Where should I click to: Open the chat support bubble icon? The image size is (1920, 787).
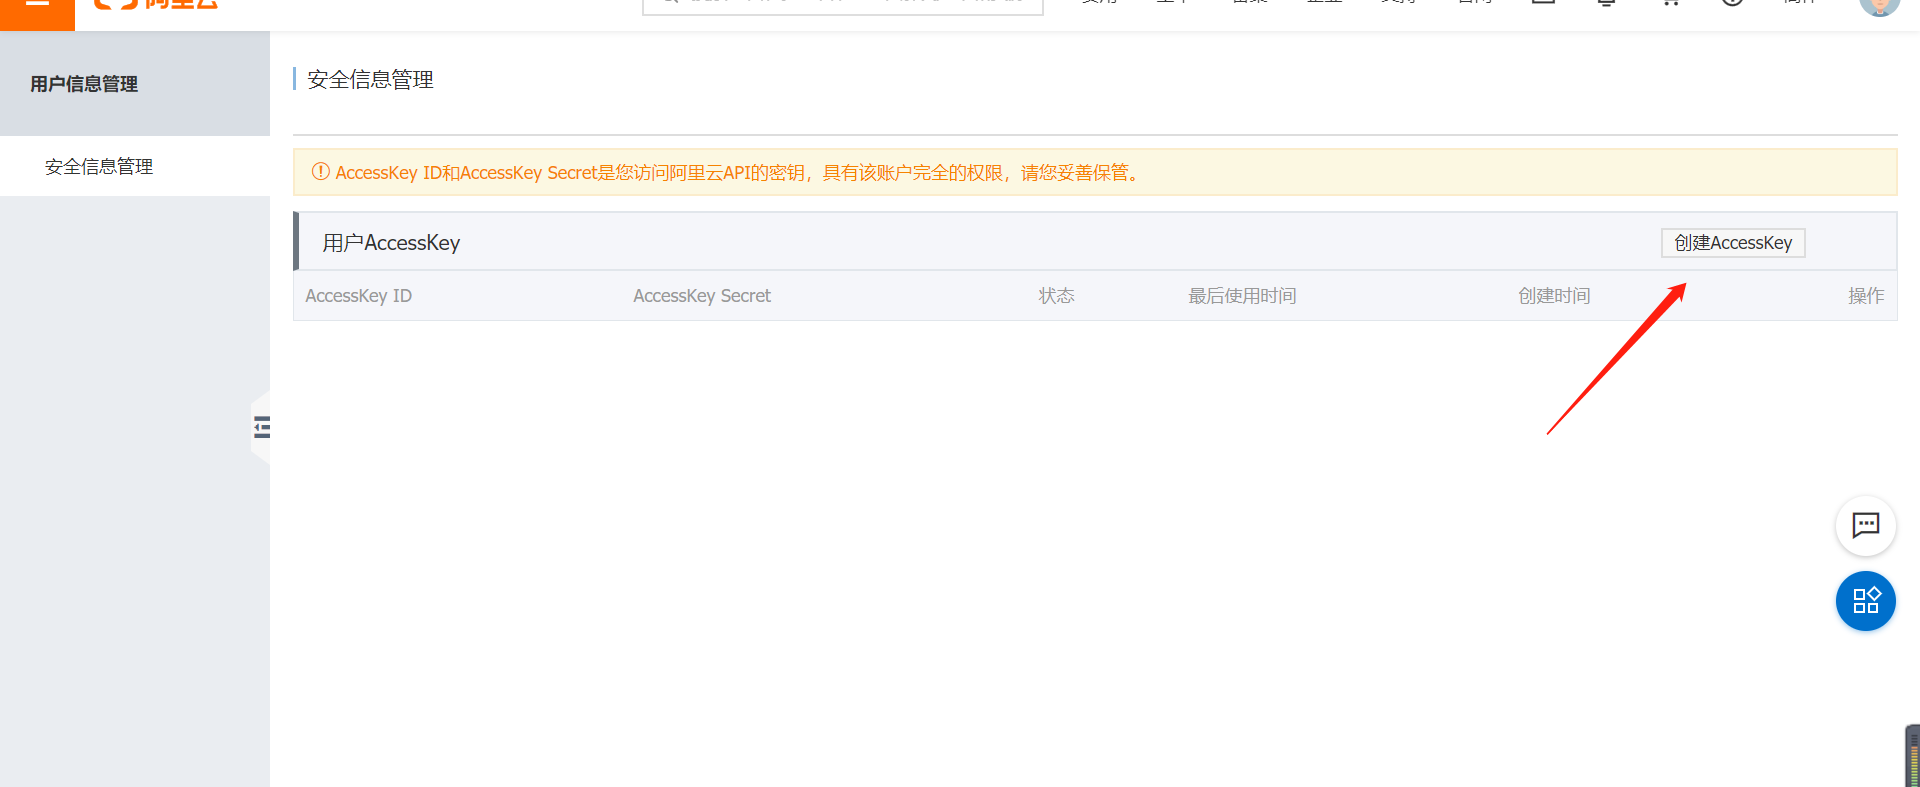1866,525
